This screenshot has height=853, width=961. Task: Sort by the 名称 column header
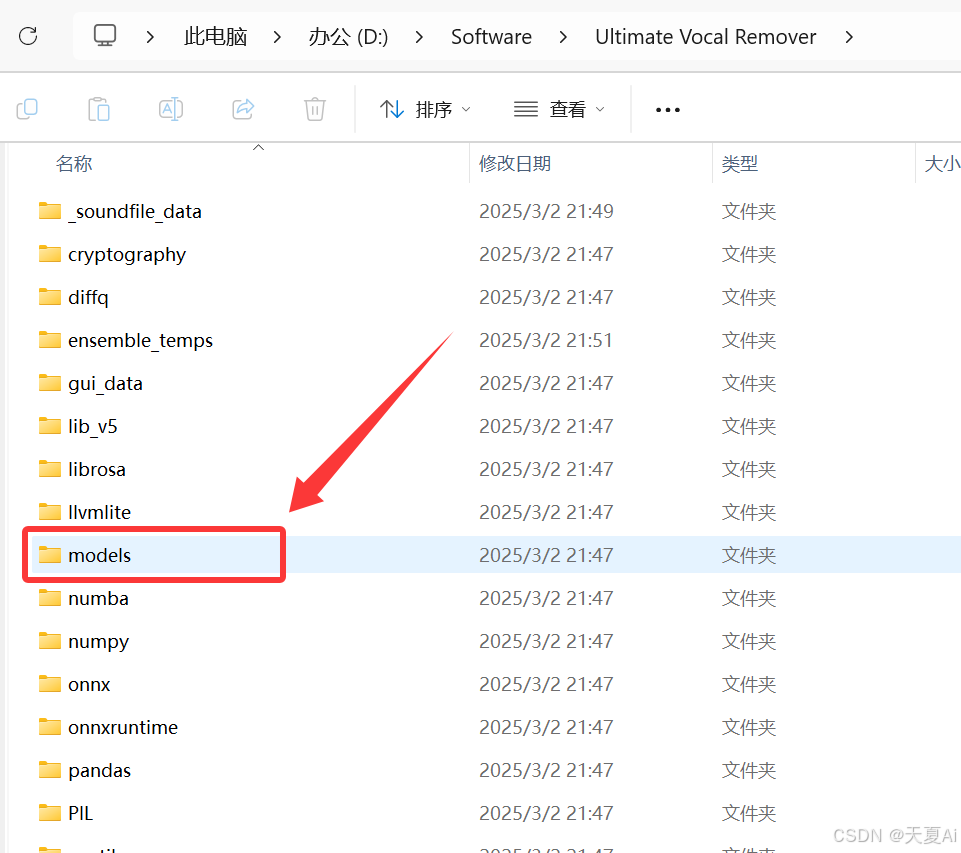(74, 164)
